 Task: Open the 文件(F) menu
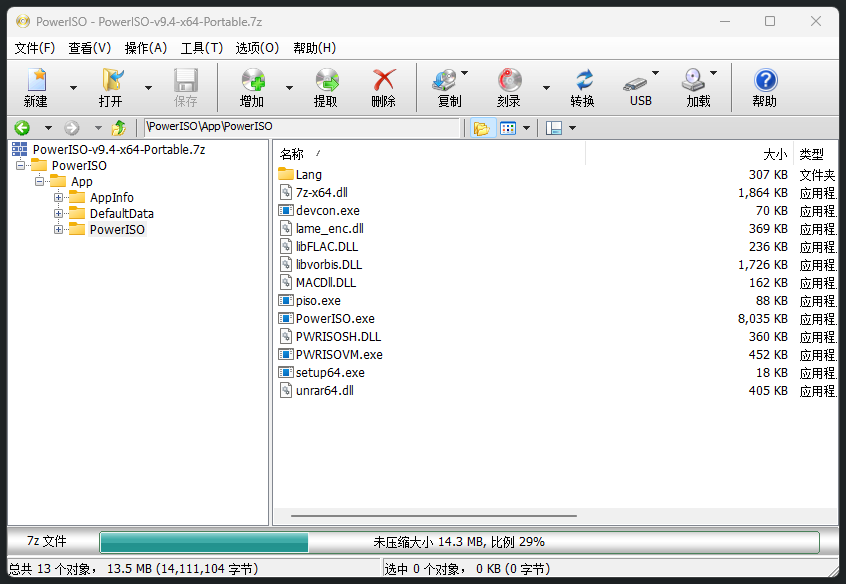(x=35, y=48)
